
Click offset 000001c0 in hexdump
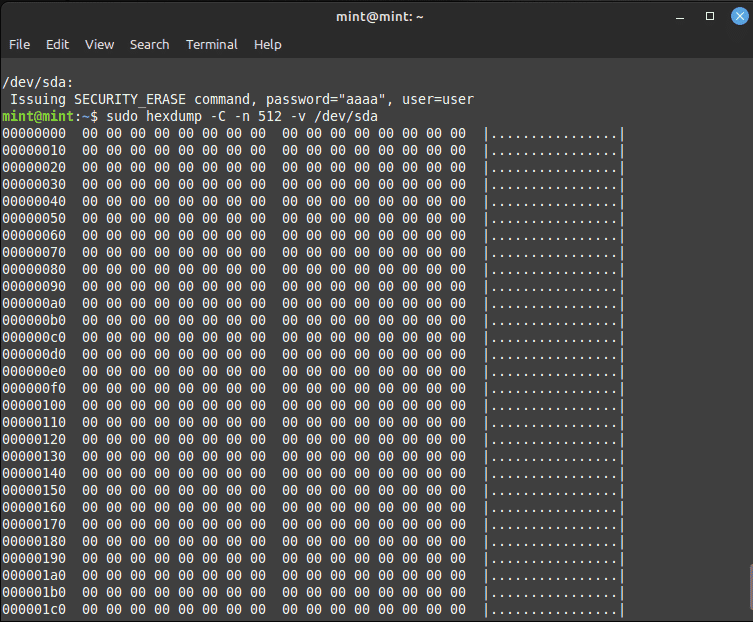[34, 610]
